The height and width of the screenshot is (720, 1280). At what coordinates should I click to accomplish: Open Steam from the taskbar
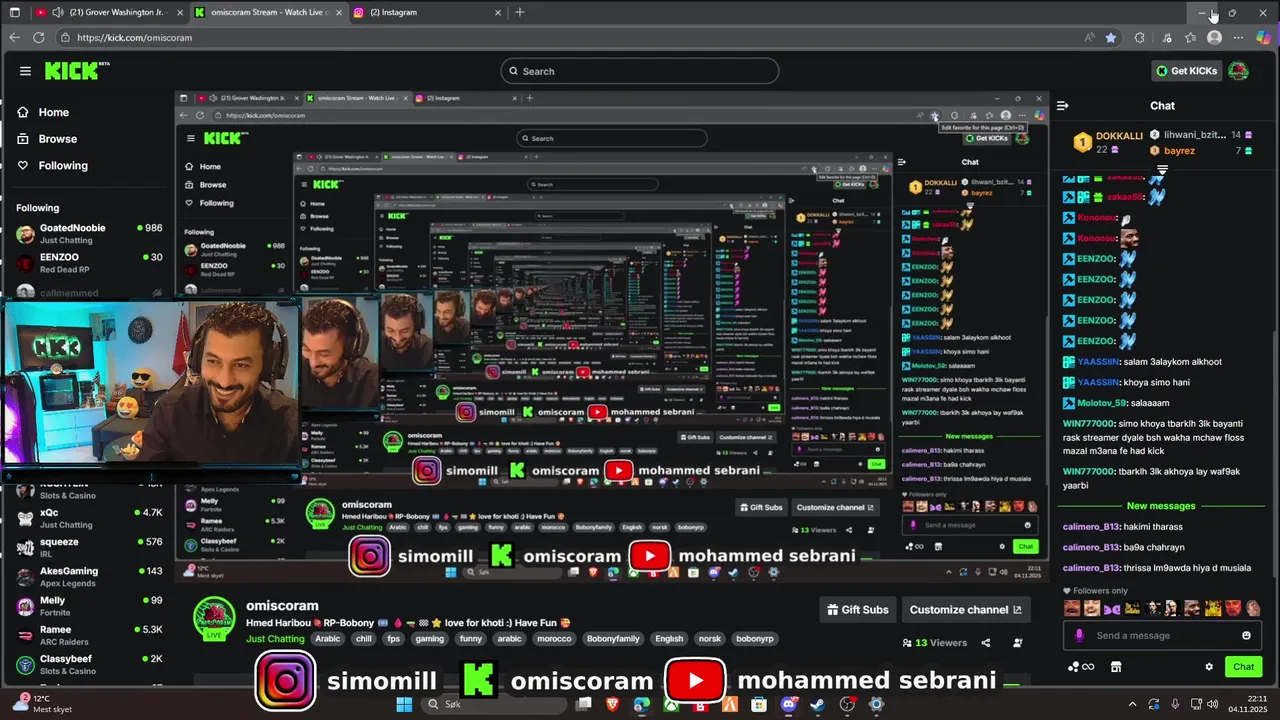(x=817, y=704)
